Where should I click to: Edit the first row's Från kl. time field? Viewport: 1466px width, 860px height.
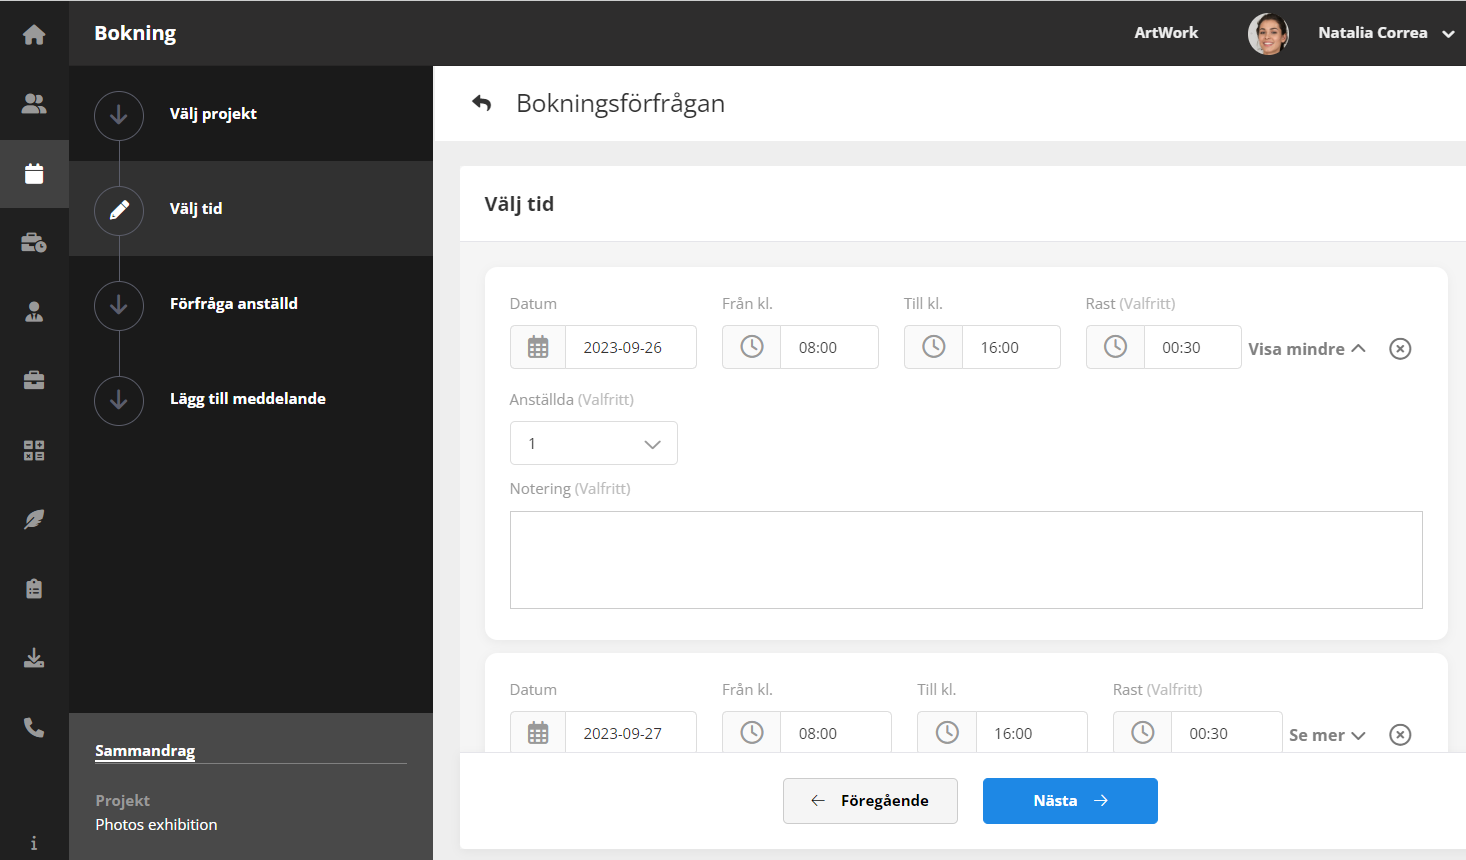827,347
